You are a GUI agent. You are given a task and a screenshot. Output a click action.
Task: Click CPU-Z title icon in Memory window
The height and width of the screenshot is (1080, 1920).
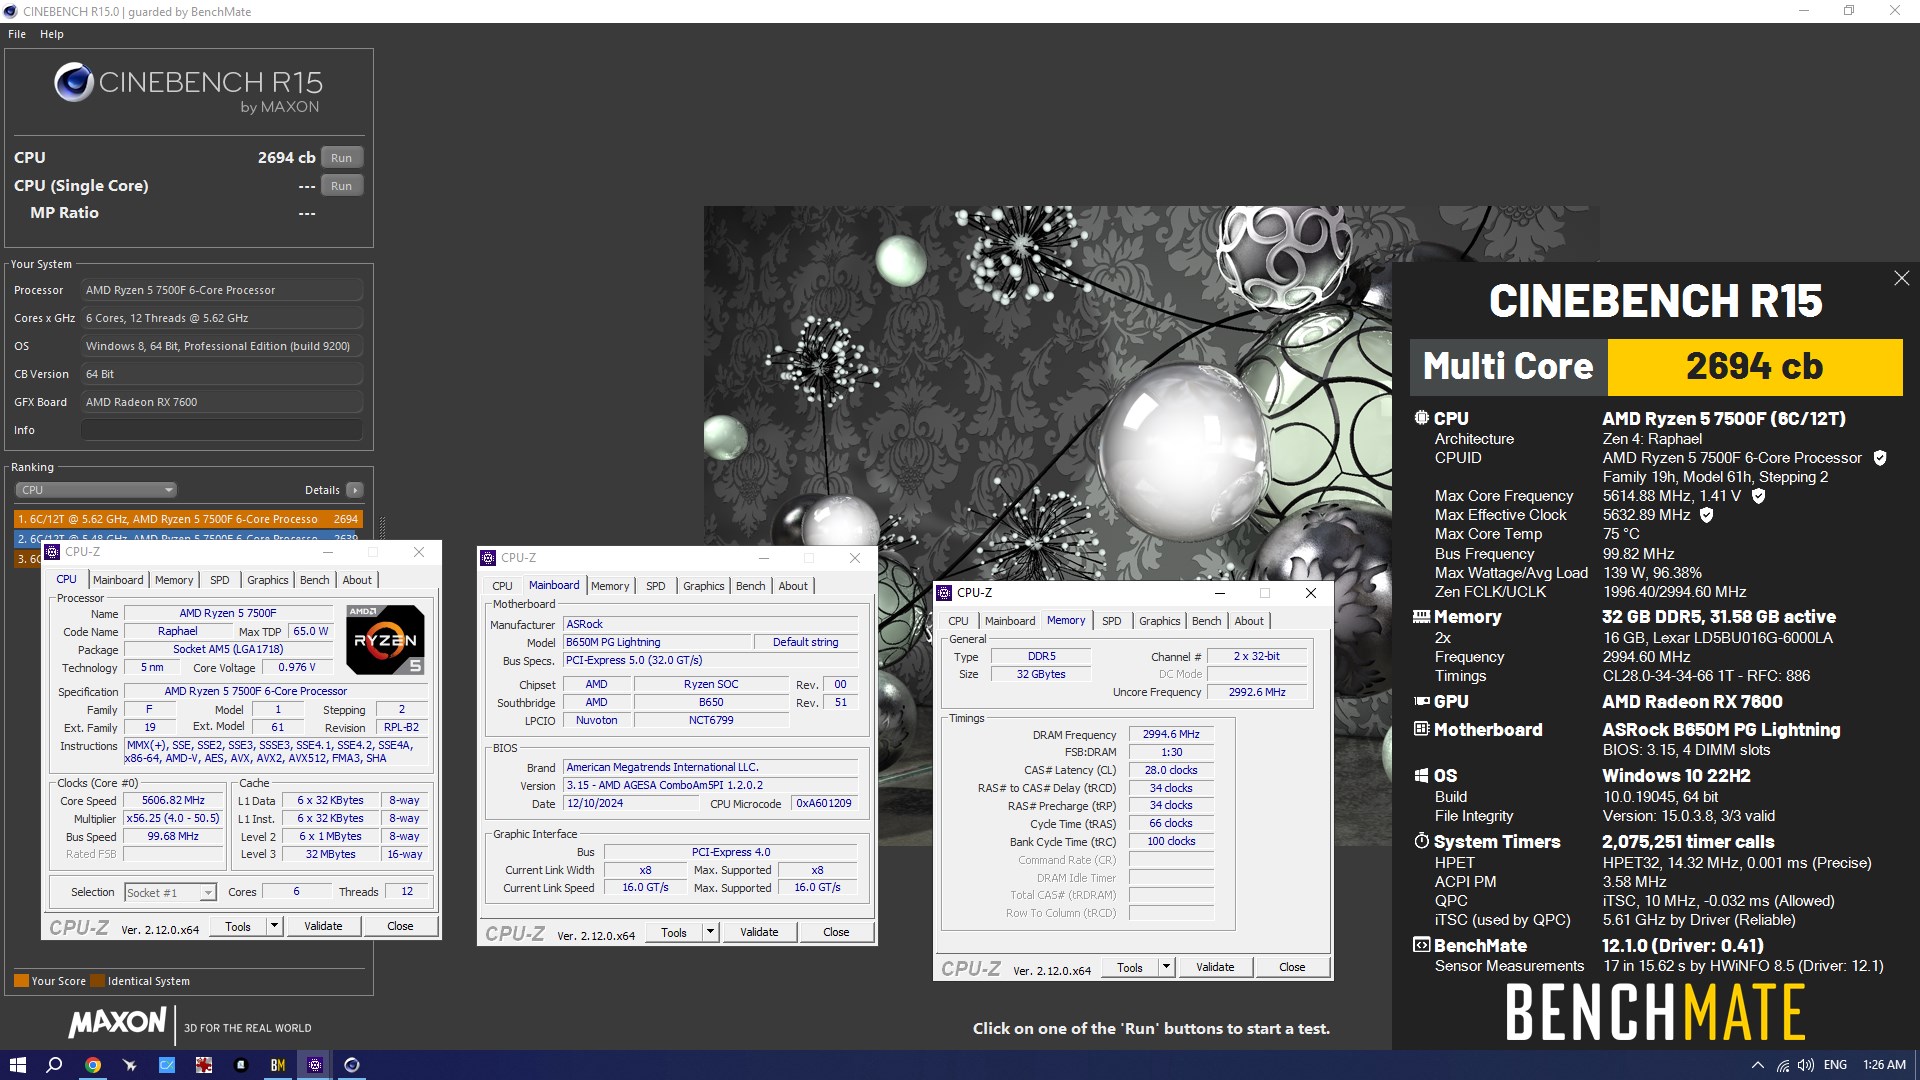(944, 593)
